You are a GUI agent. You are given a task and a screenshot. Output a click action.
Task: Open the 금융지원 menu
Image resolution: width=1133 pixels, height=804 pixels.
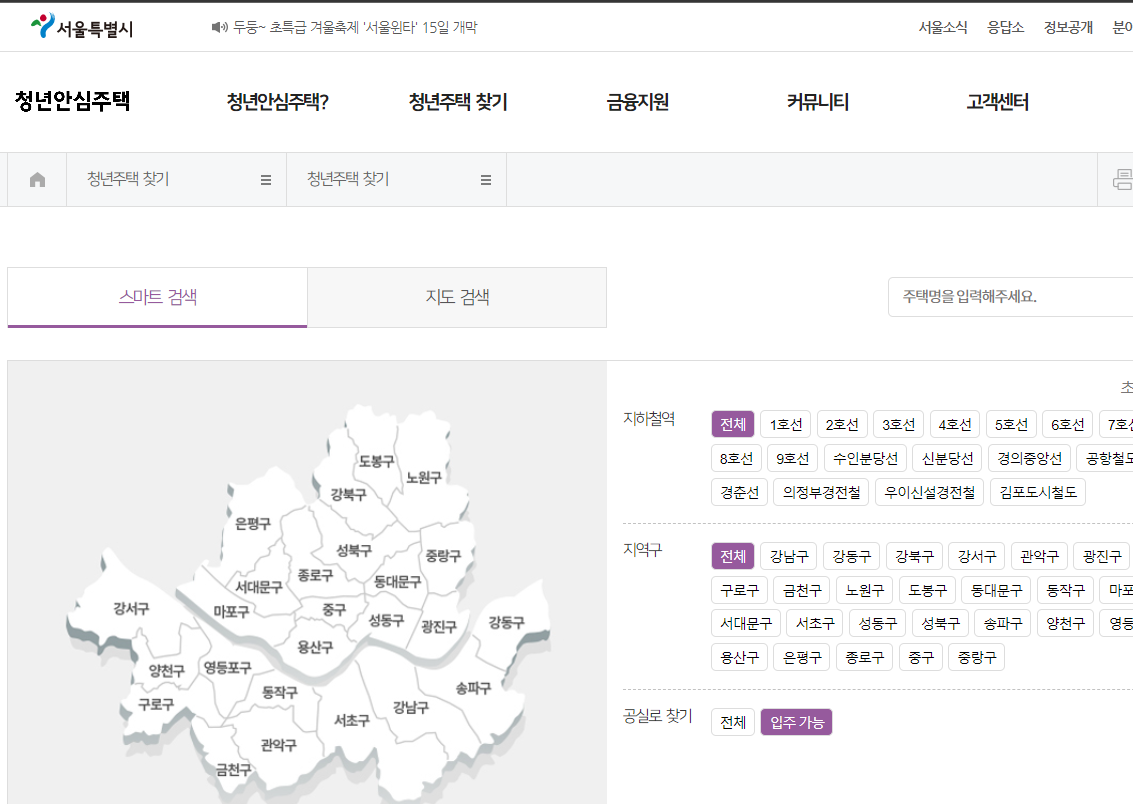pos(637,102)
